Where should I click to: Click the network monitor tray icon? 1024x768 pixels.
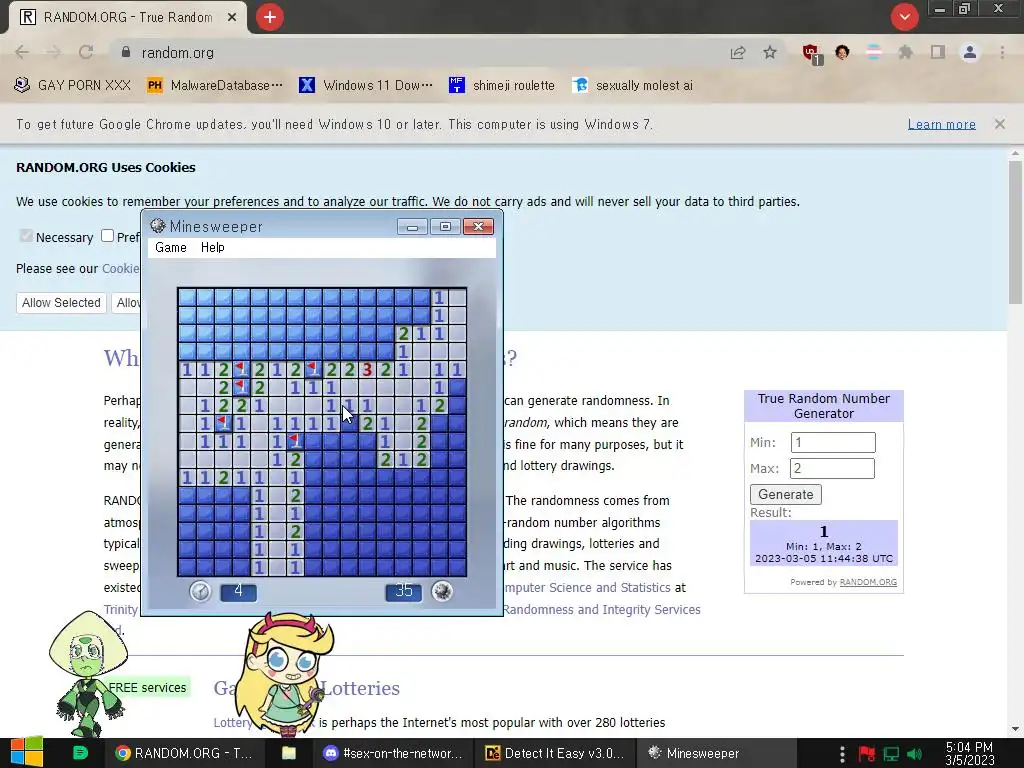click(891, 754)
